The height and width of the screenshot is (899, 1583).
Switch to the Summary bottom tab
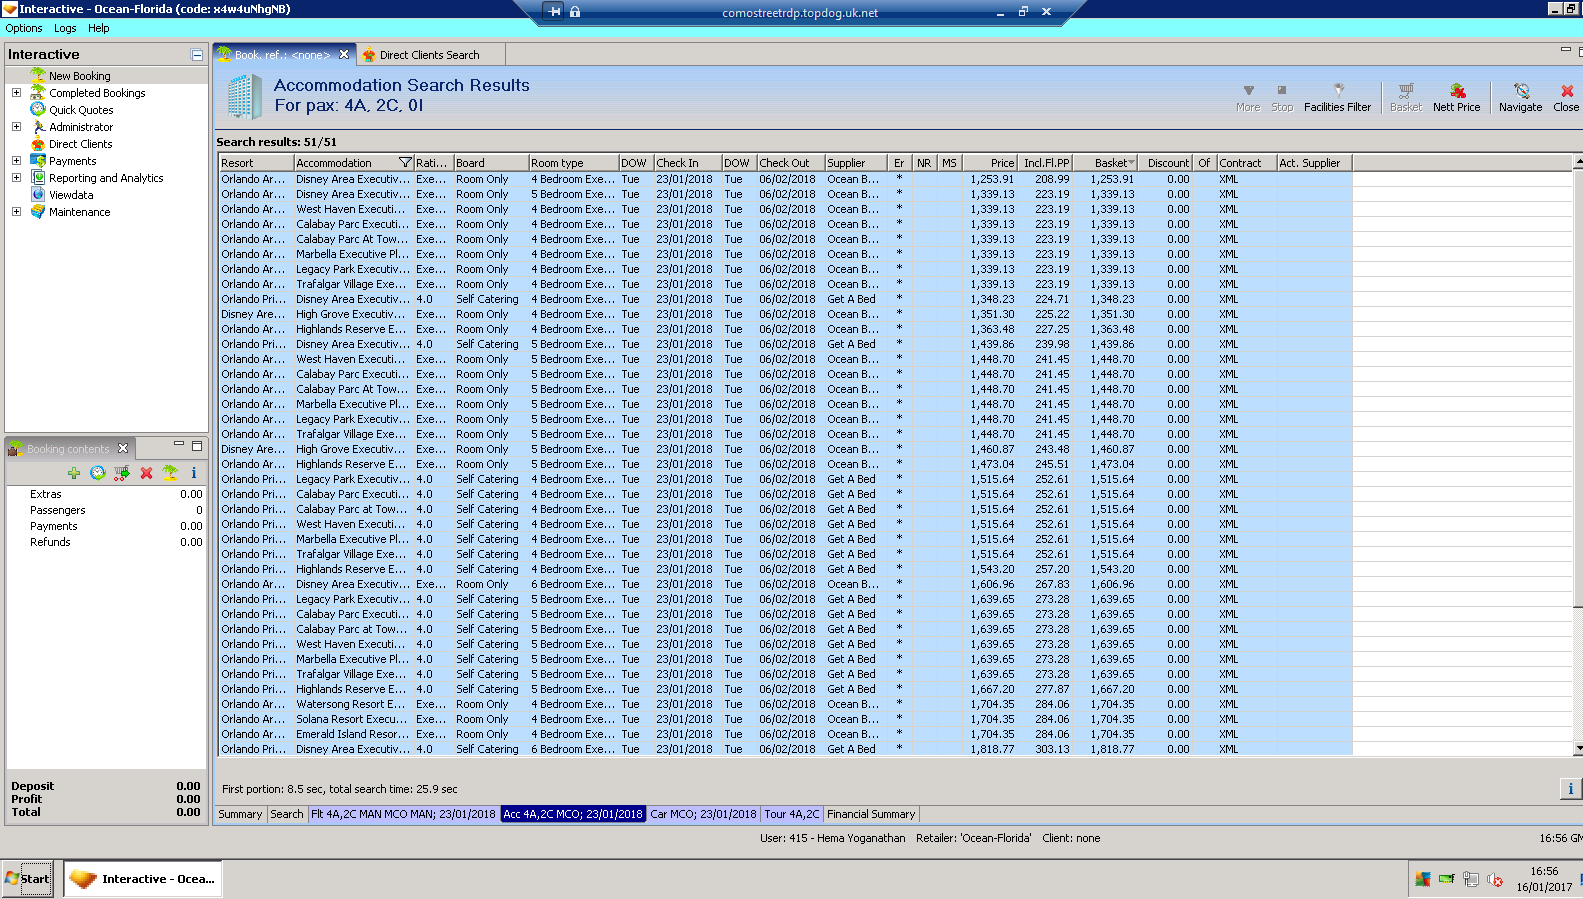coord(240,814)
